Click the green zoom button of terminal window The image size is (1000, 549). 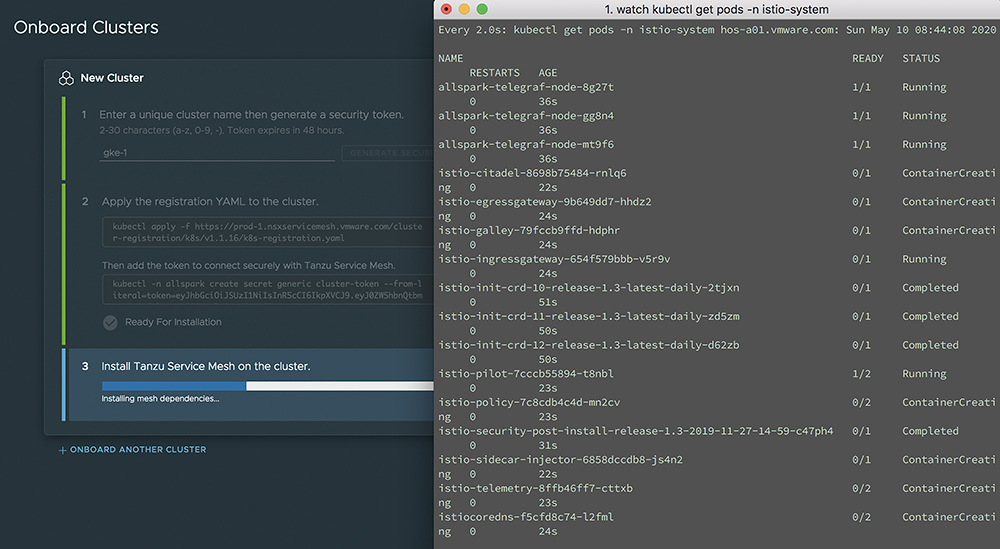click(482, 9)
